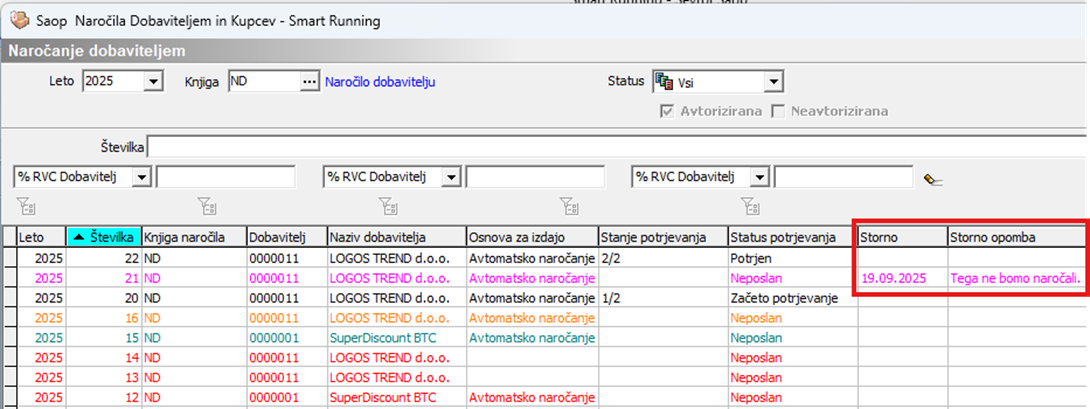Click filter icon above the Status potrjevanja column
1090x409 pixels.
(748, 205)
